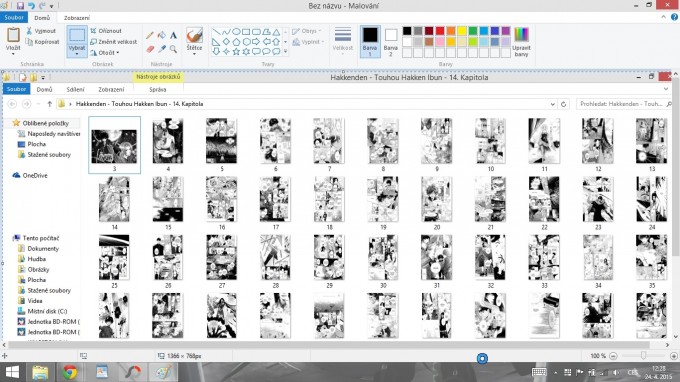
Task: Click Oříznout crop tool
Action: click(x=106, y=31)
